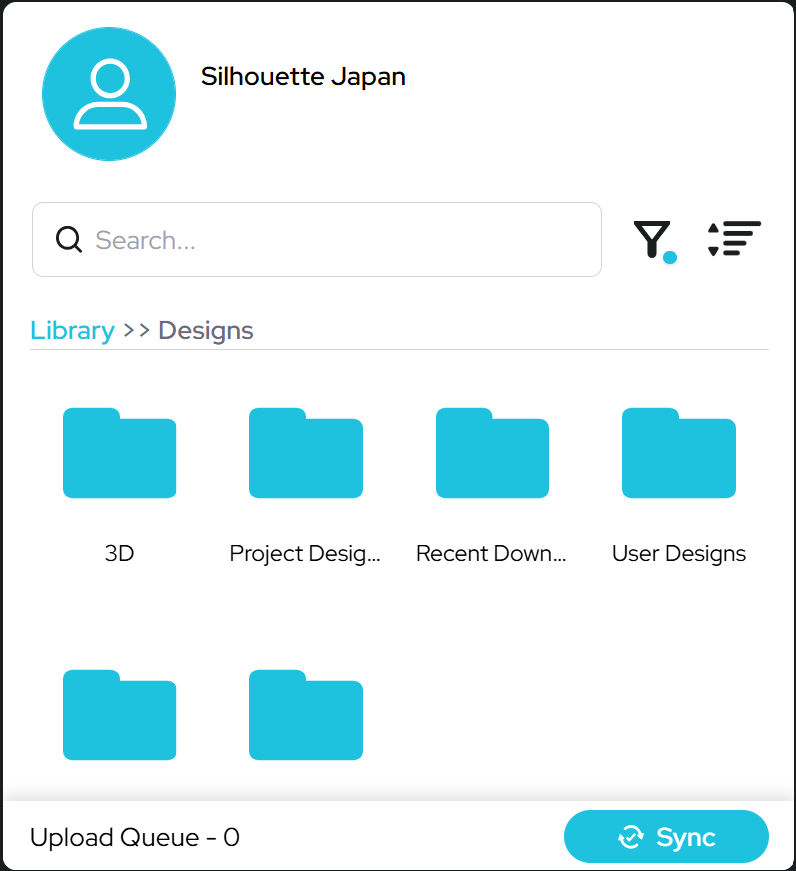Click the magnifier search icon

69,239
